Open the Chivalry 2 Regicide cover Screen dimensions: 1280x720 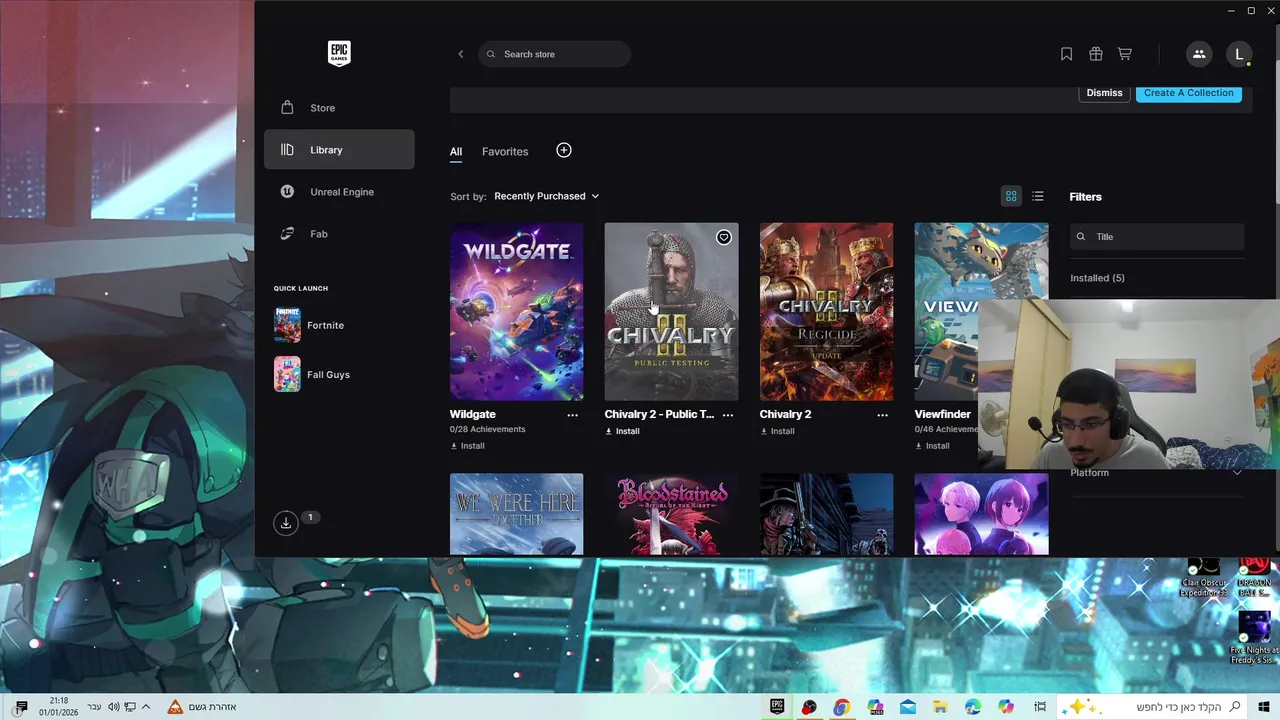[x=826, y=311]
